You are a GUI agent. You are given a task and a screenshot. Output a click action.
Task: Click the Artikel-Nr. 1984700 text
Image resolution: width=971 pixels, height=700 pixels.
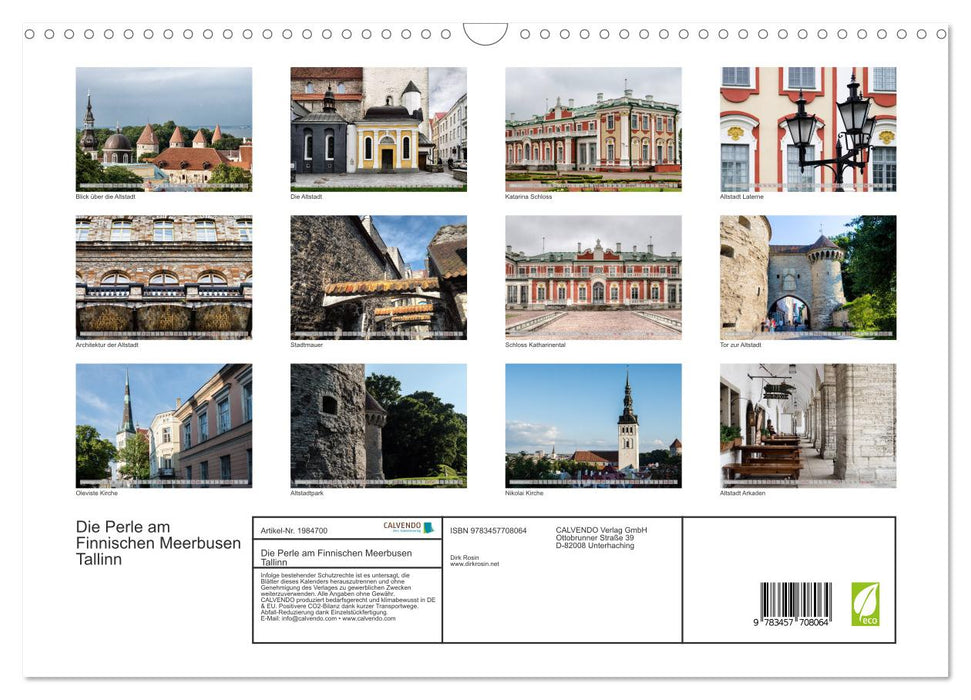click(296, 530)
